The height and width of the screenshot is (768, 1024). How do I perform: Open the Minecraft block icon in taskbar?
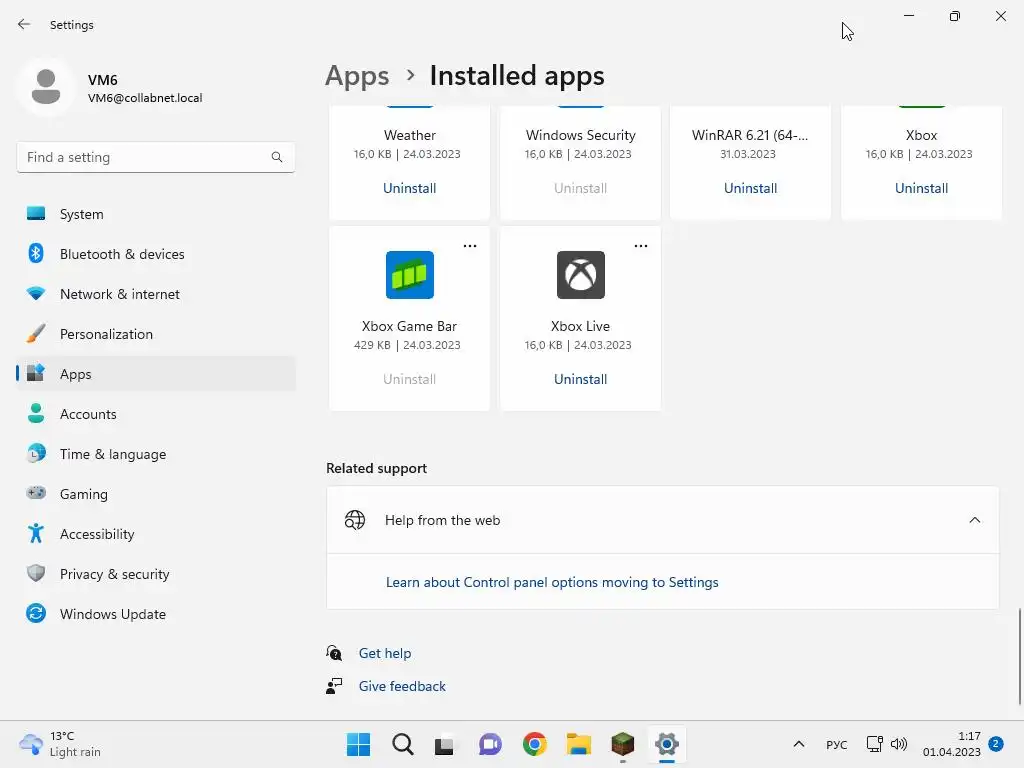pyautogui.click(x=622, y=744)
